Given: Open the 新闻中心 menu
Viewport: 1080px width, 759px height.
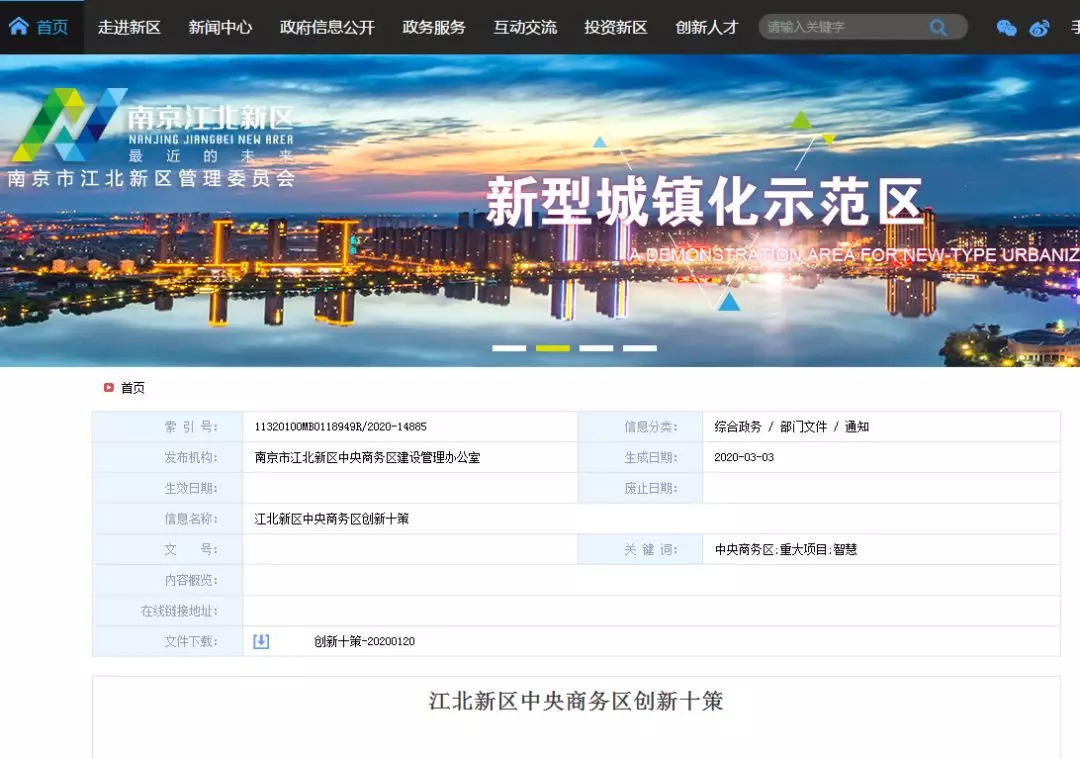Looking at the screenshot, I should 220,28.
